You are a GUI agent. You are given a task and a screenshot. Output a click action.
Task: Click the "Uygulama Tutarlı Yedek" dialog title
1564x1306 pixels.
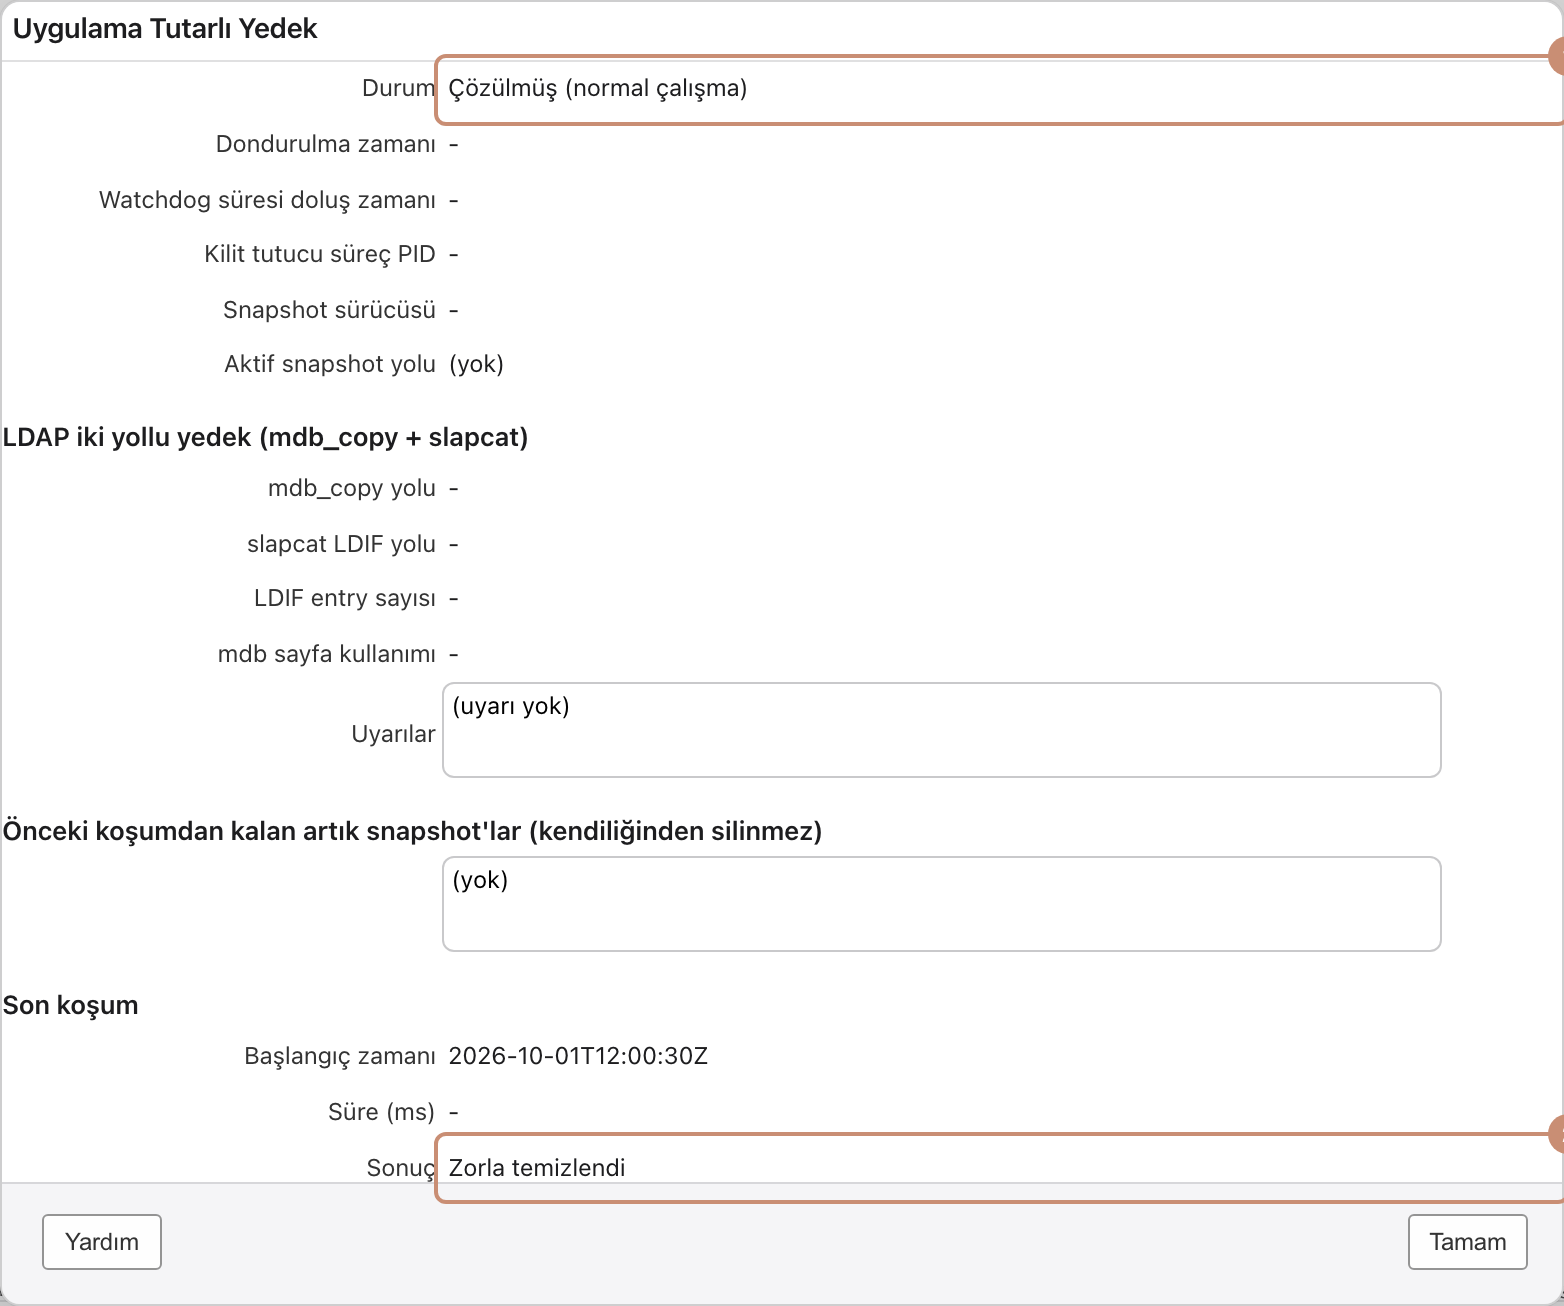click(x=165, y=29)
